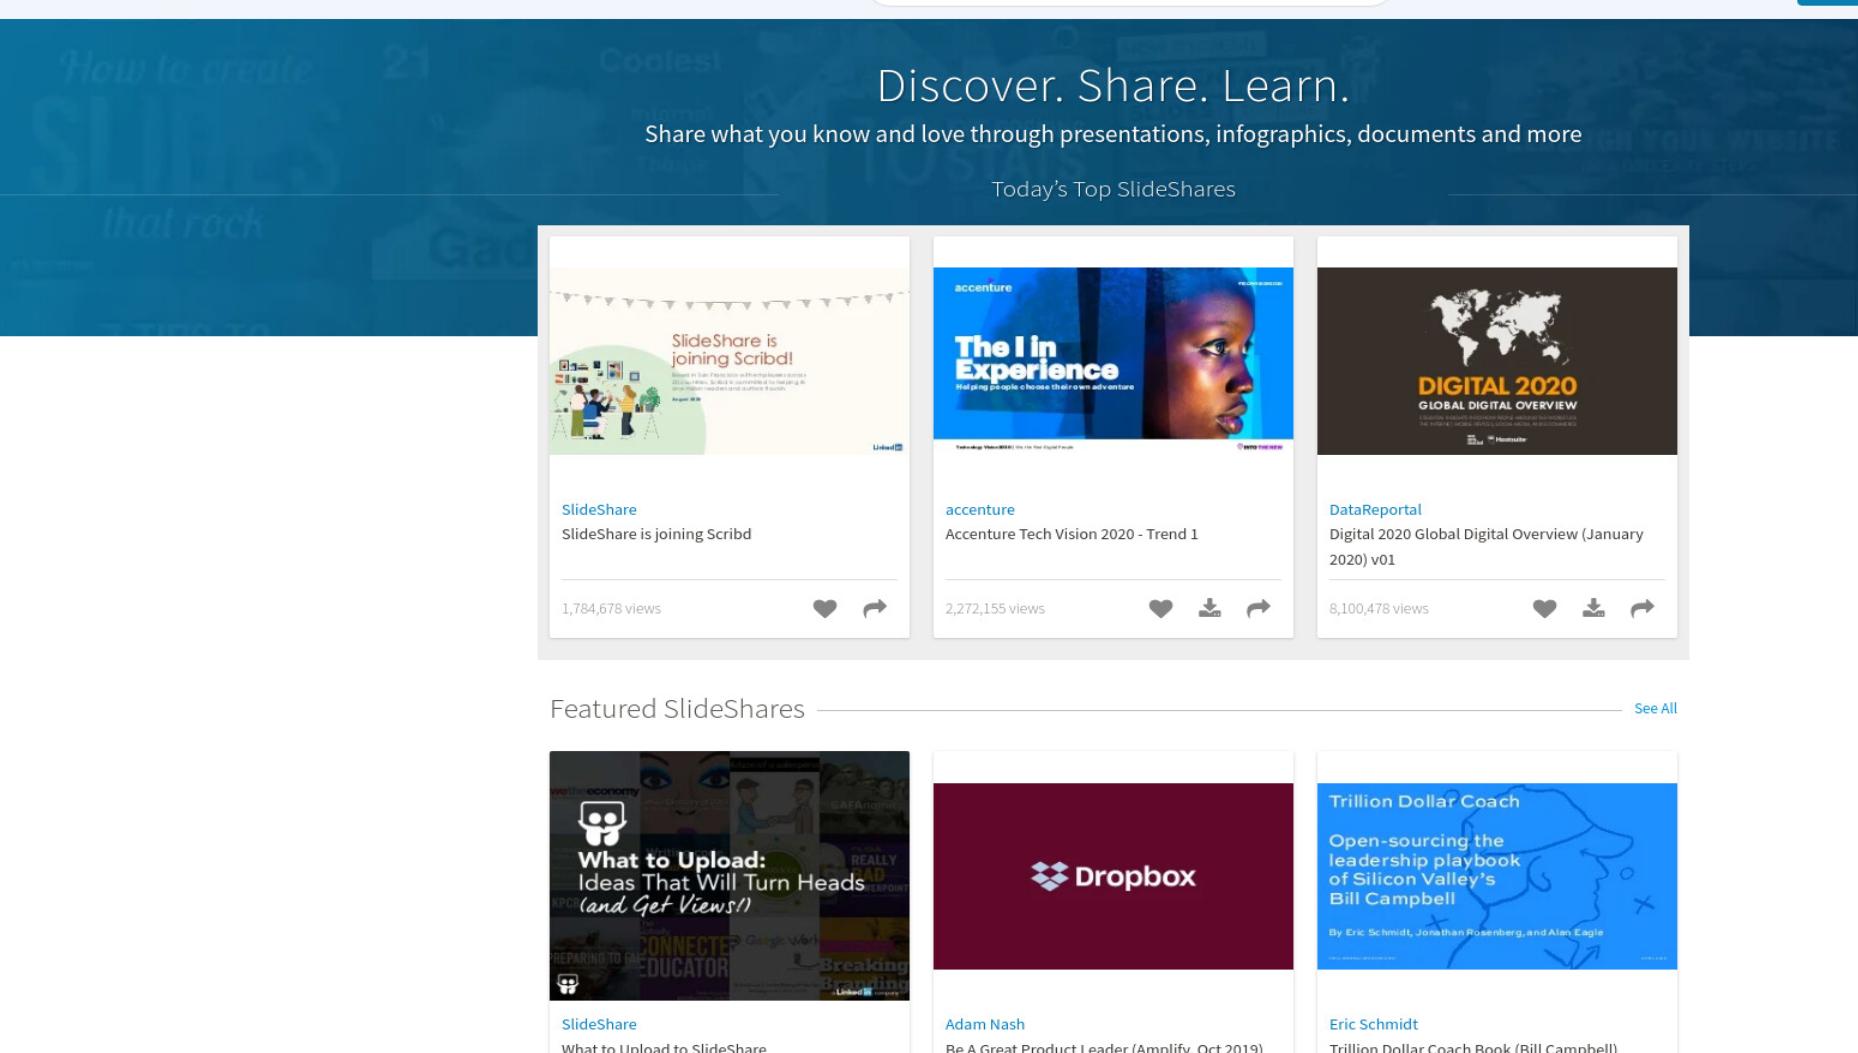Click See All featured SlideShares link
The image size is (1858, 1053).
point(1655,708)
